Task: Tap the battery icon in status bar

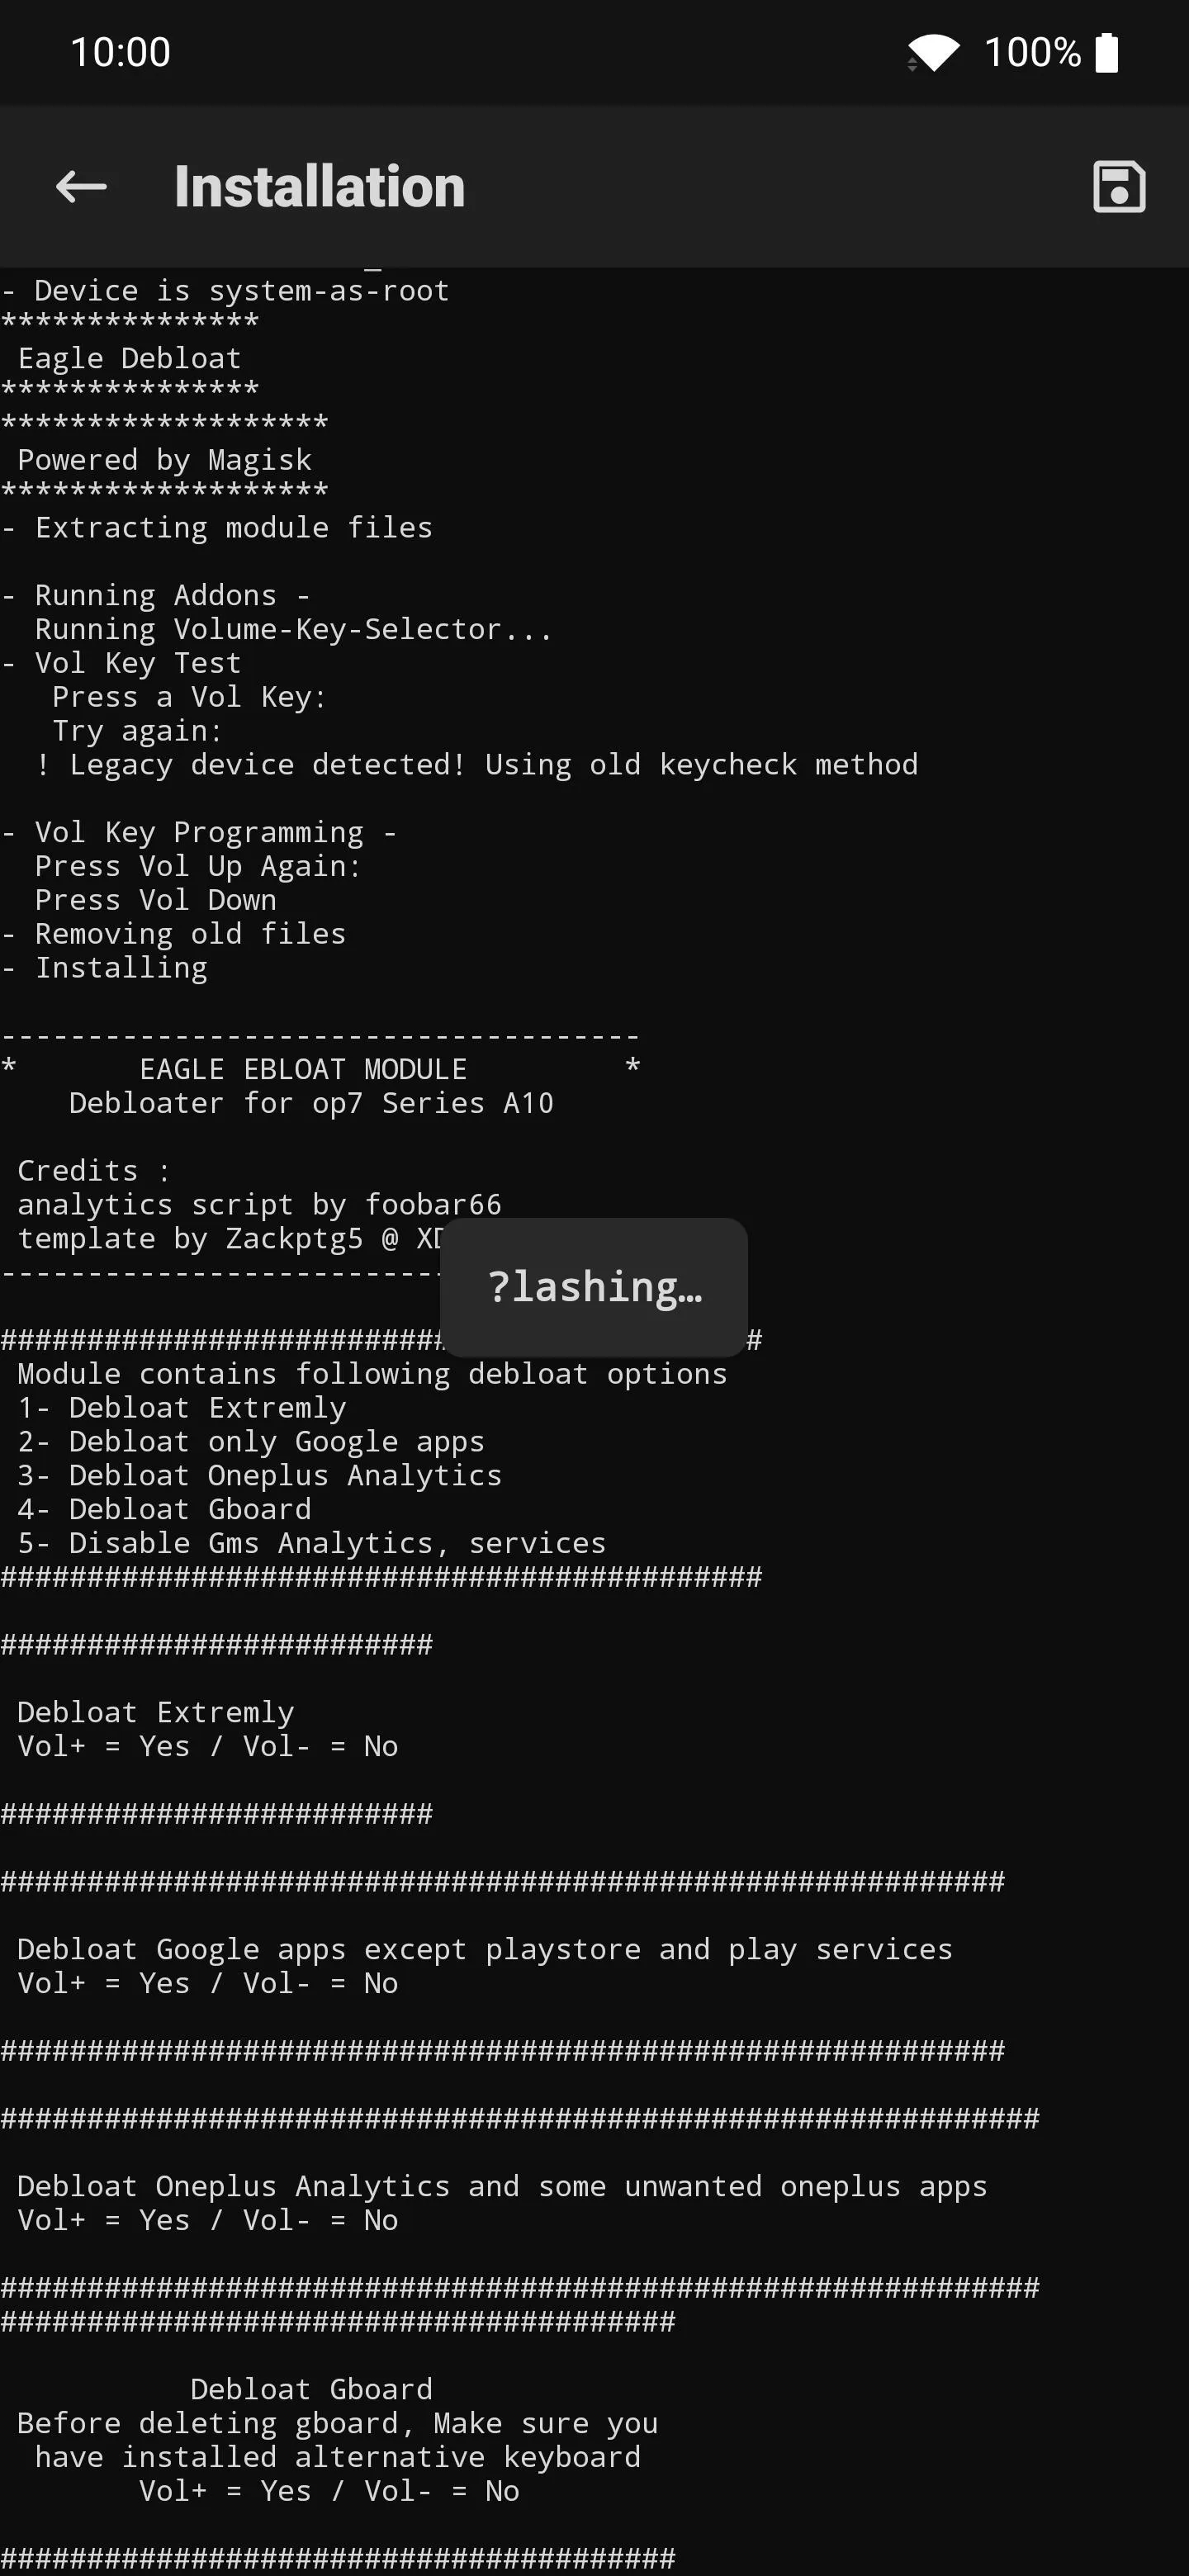Action: [1107, 52]
